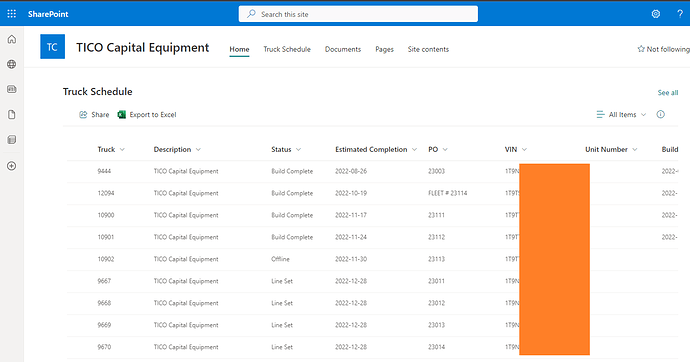Open My files page icon
This screenshot has height=362, width=690.
(12, 115)
